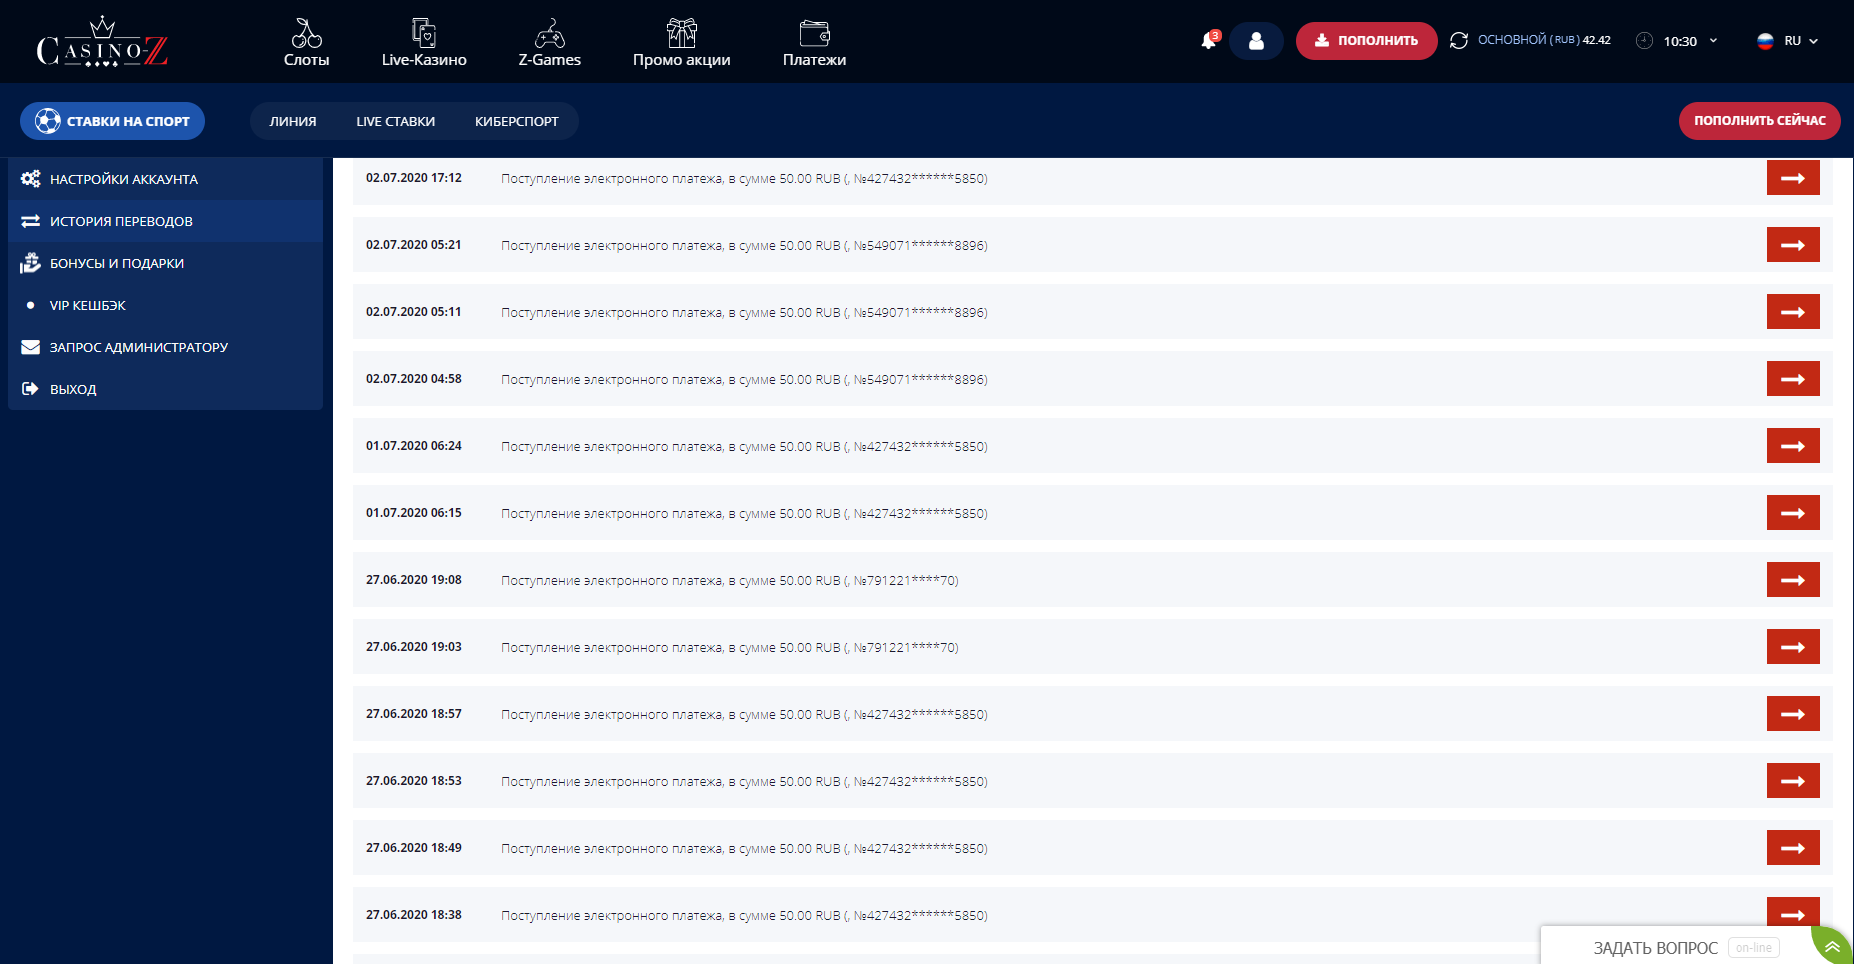The height and width of the screenshot is (964, 1854).
Task: Click payment description for 02.07.2020 05:11
Action: 744,313
